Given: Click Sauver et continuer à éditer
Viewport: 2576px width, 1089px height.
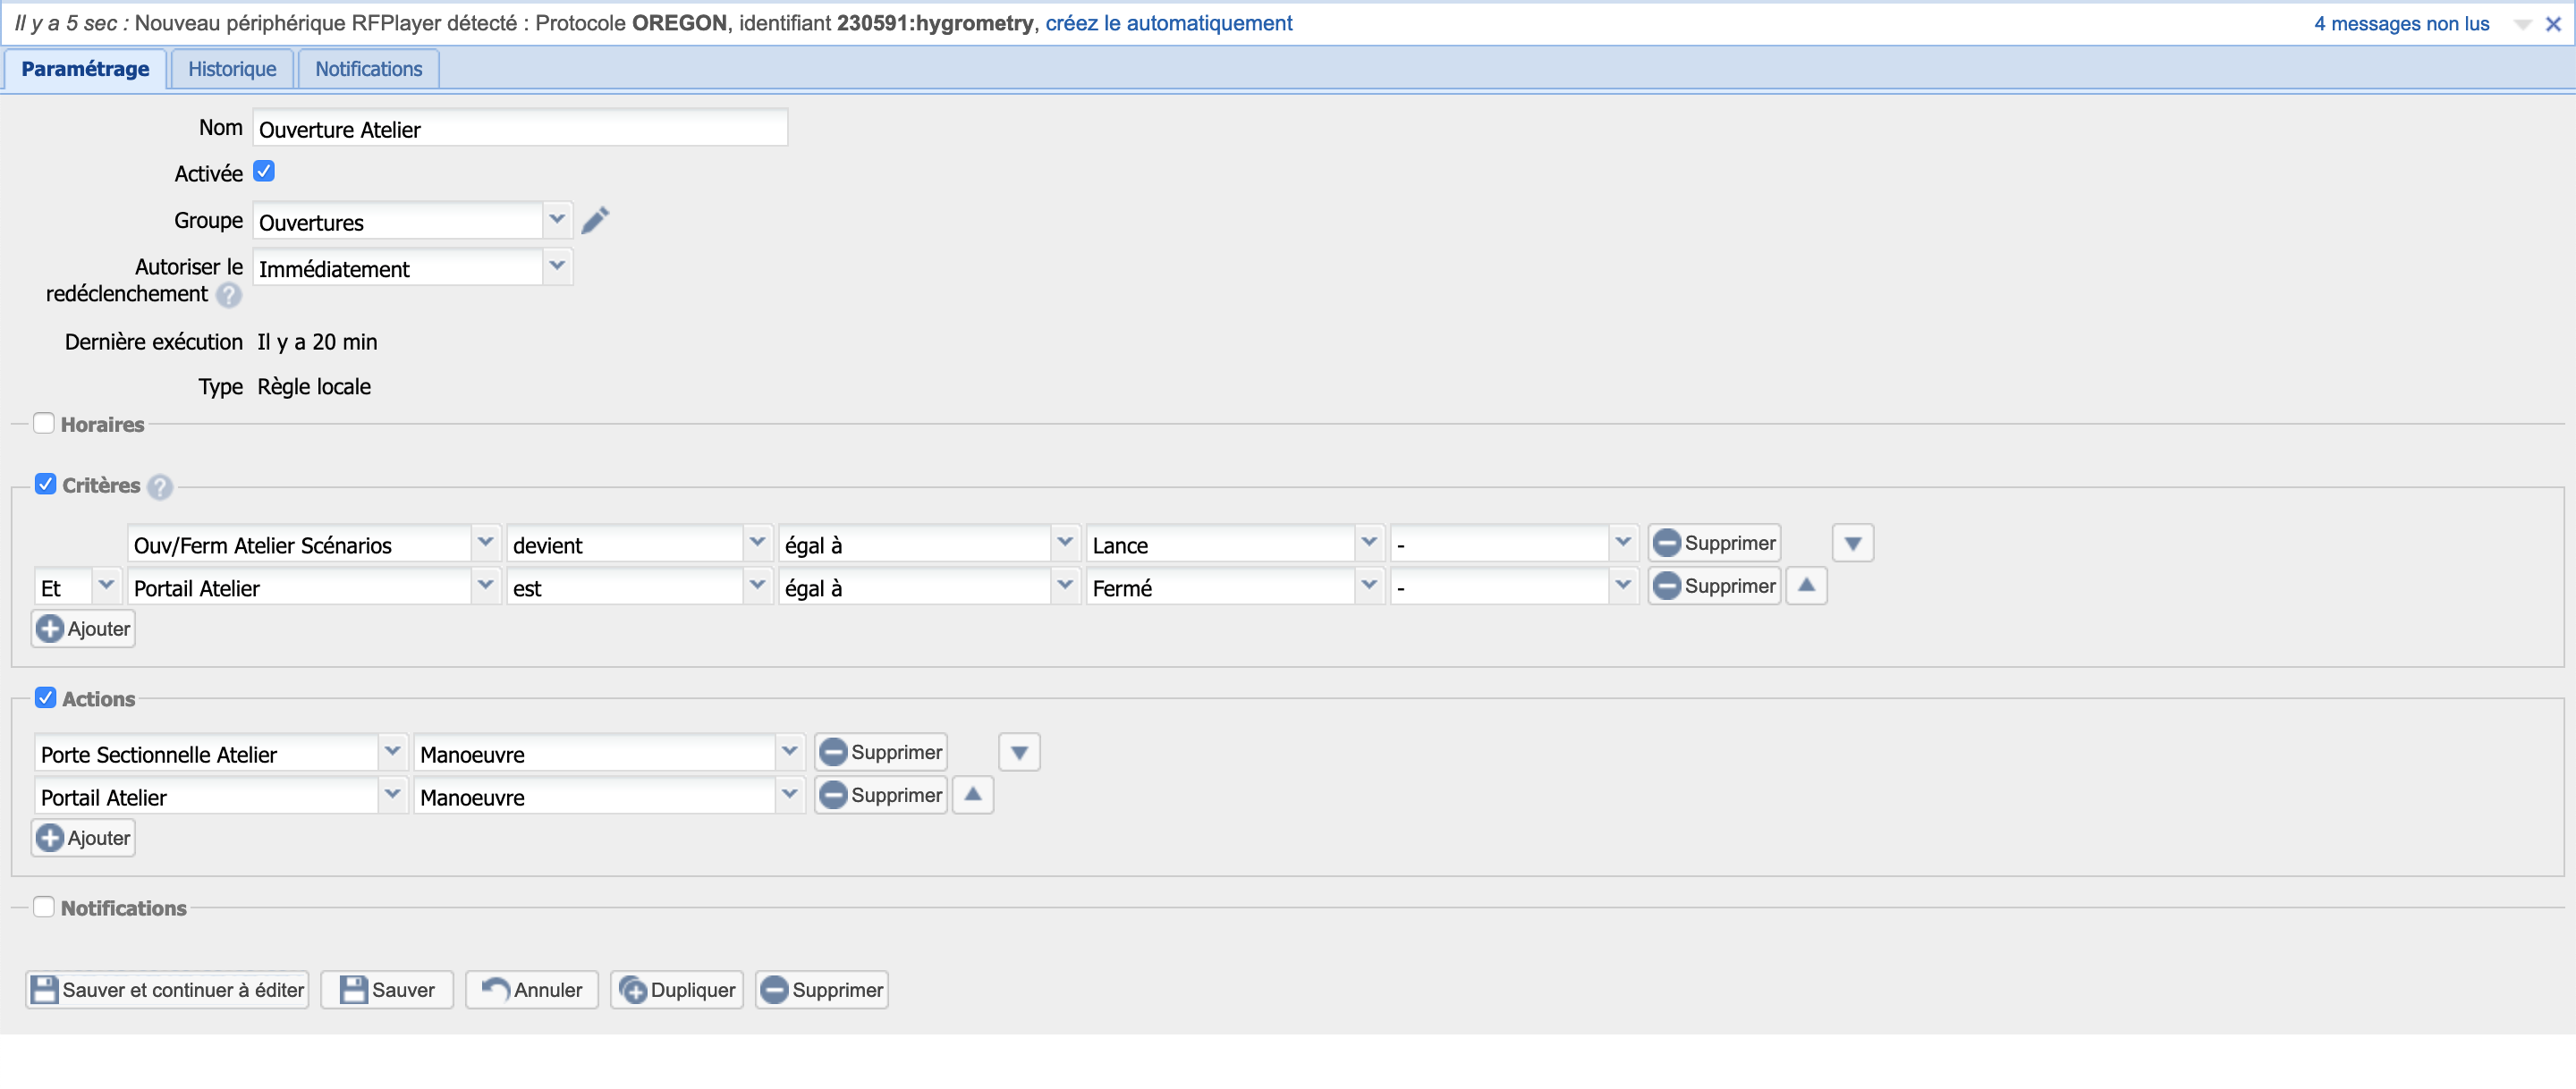Looking at the screenshot, I should 167,990.
